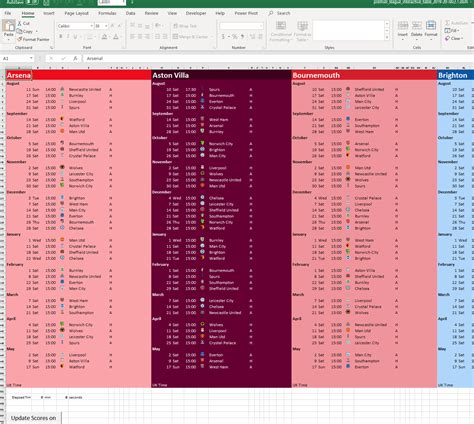The height and width of the screenshot is (424, 474).
Task: Click AutoSum sigma
Action: pos(456,23)
